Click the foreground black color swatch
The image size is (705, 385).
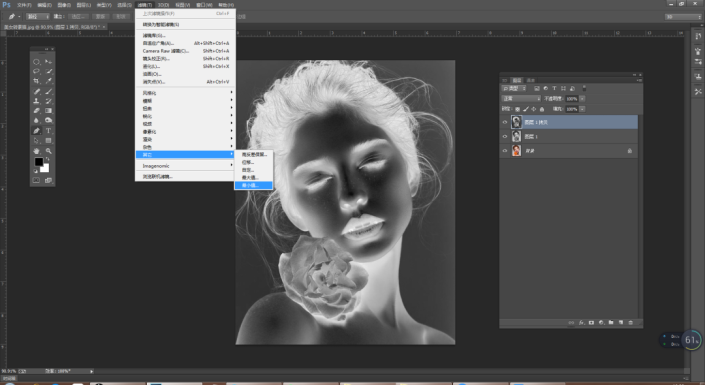tap(39, 162)
